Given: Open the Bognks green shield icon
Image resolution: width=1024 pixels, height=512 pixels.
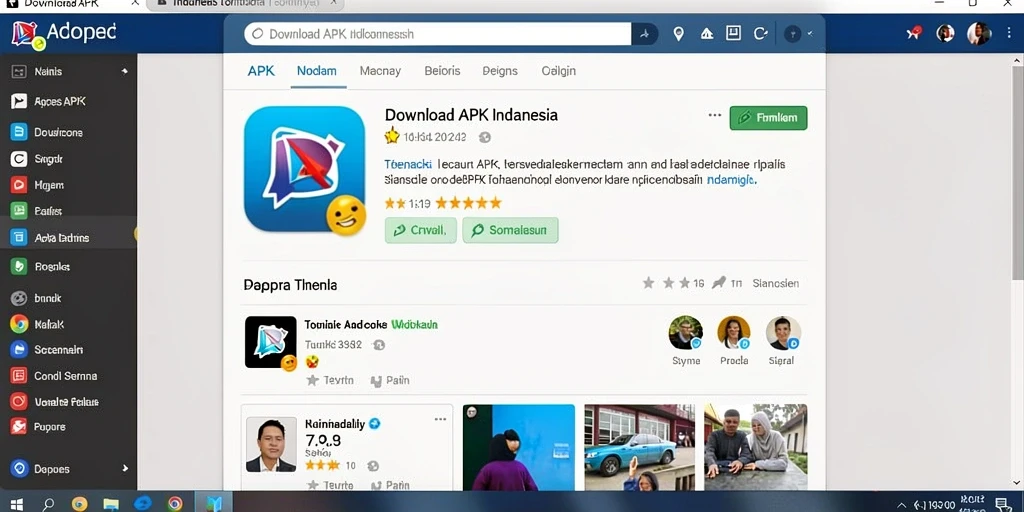Looking at the screenshot, I should pyautogui.click(x=19, y=266).
